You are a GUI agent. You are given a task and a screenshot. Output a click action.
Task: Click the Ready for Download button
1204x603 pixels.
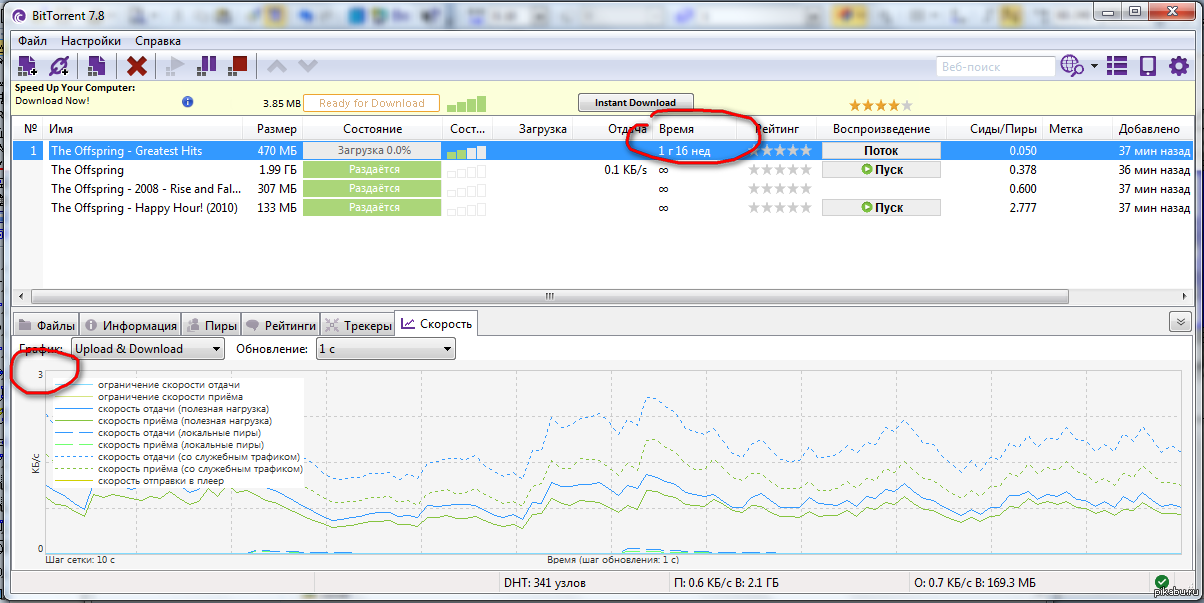[372, 103]
